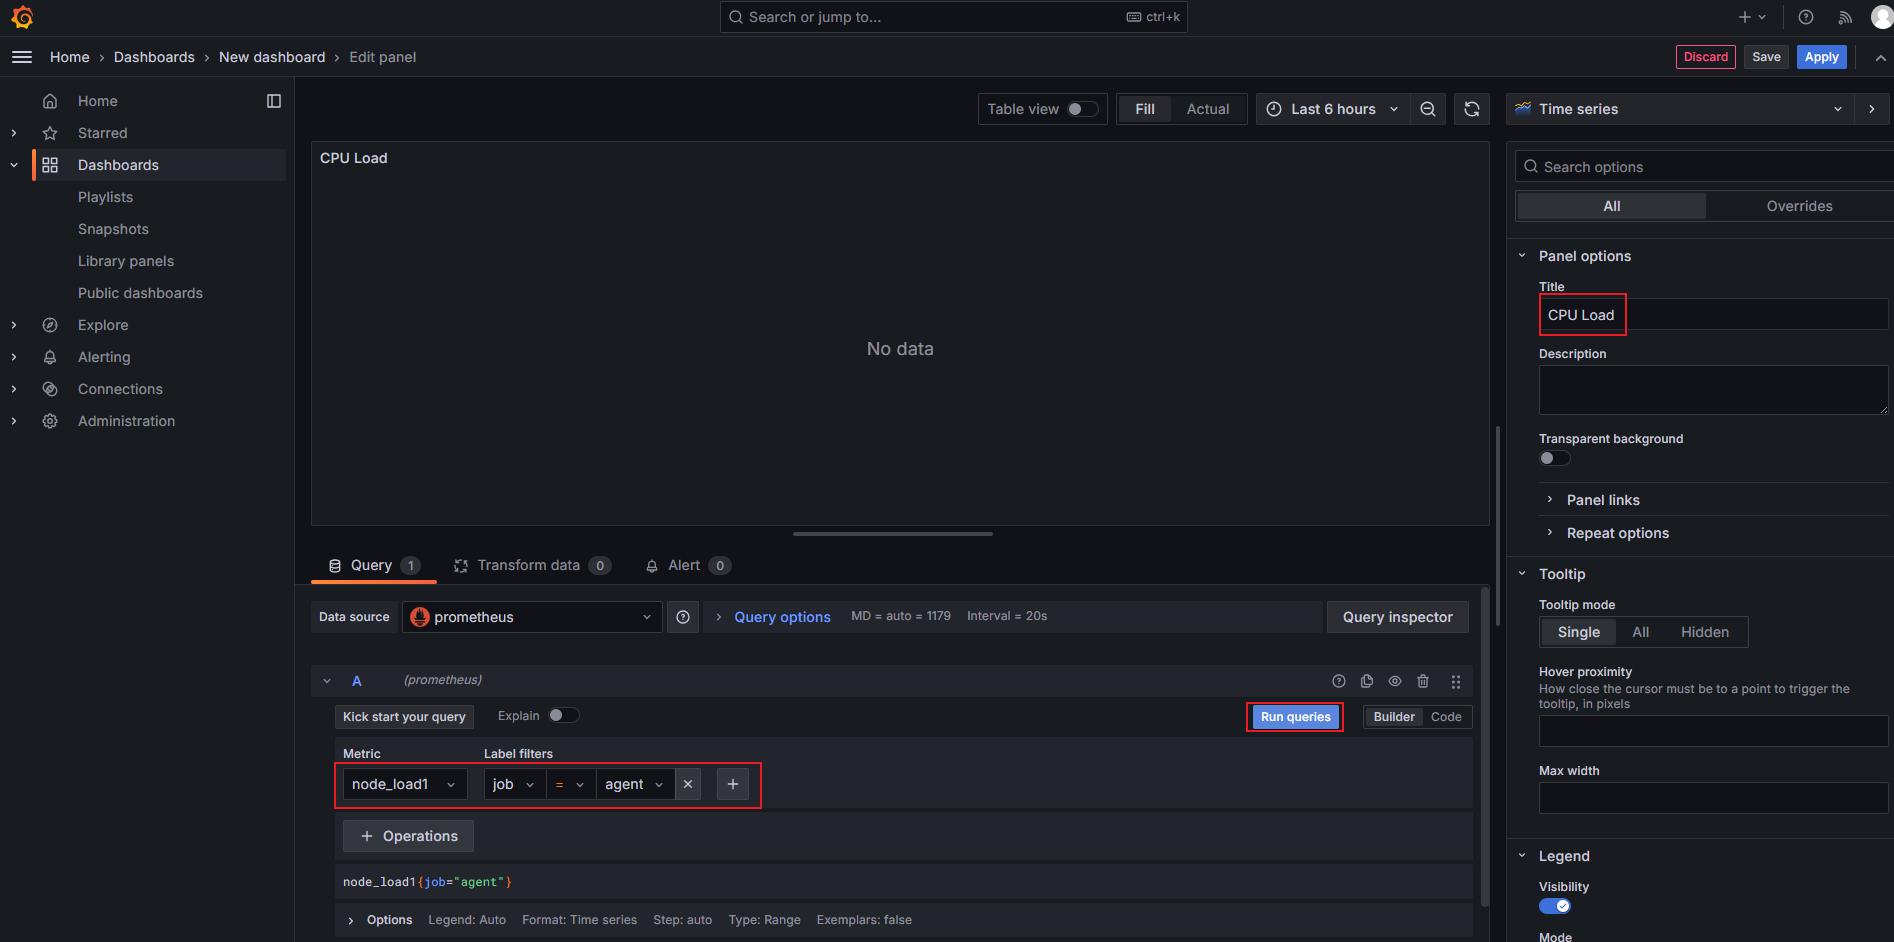Click the Apply button
This screenshot has width=1894, height=942.
[1821, 57]
